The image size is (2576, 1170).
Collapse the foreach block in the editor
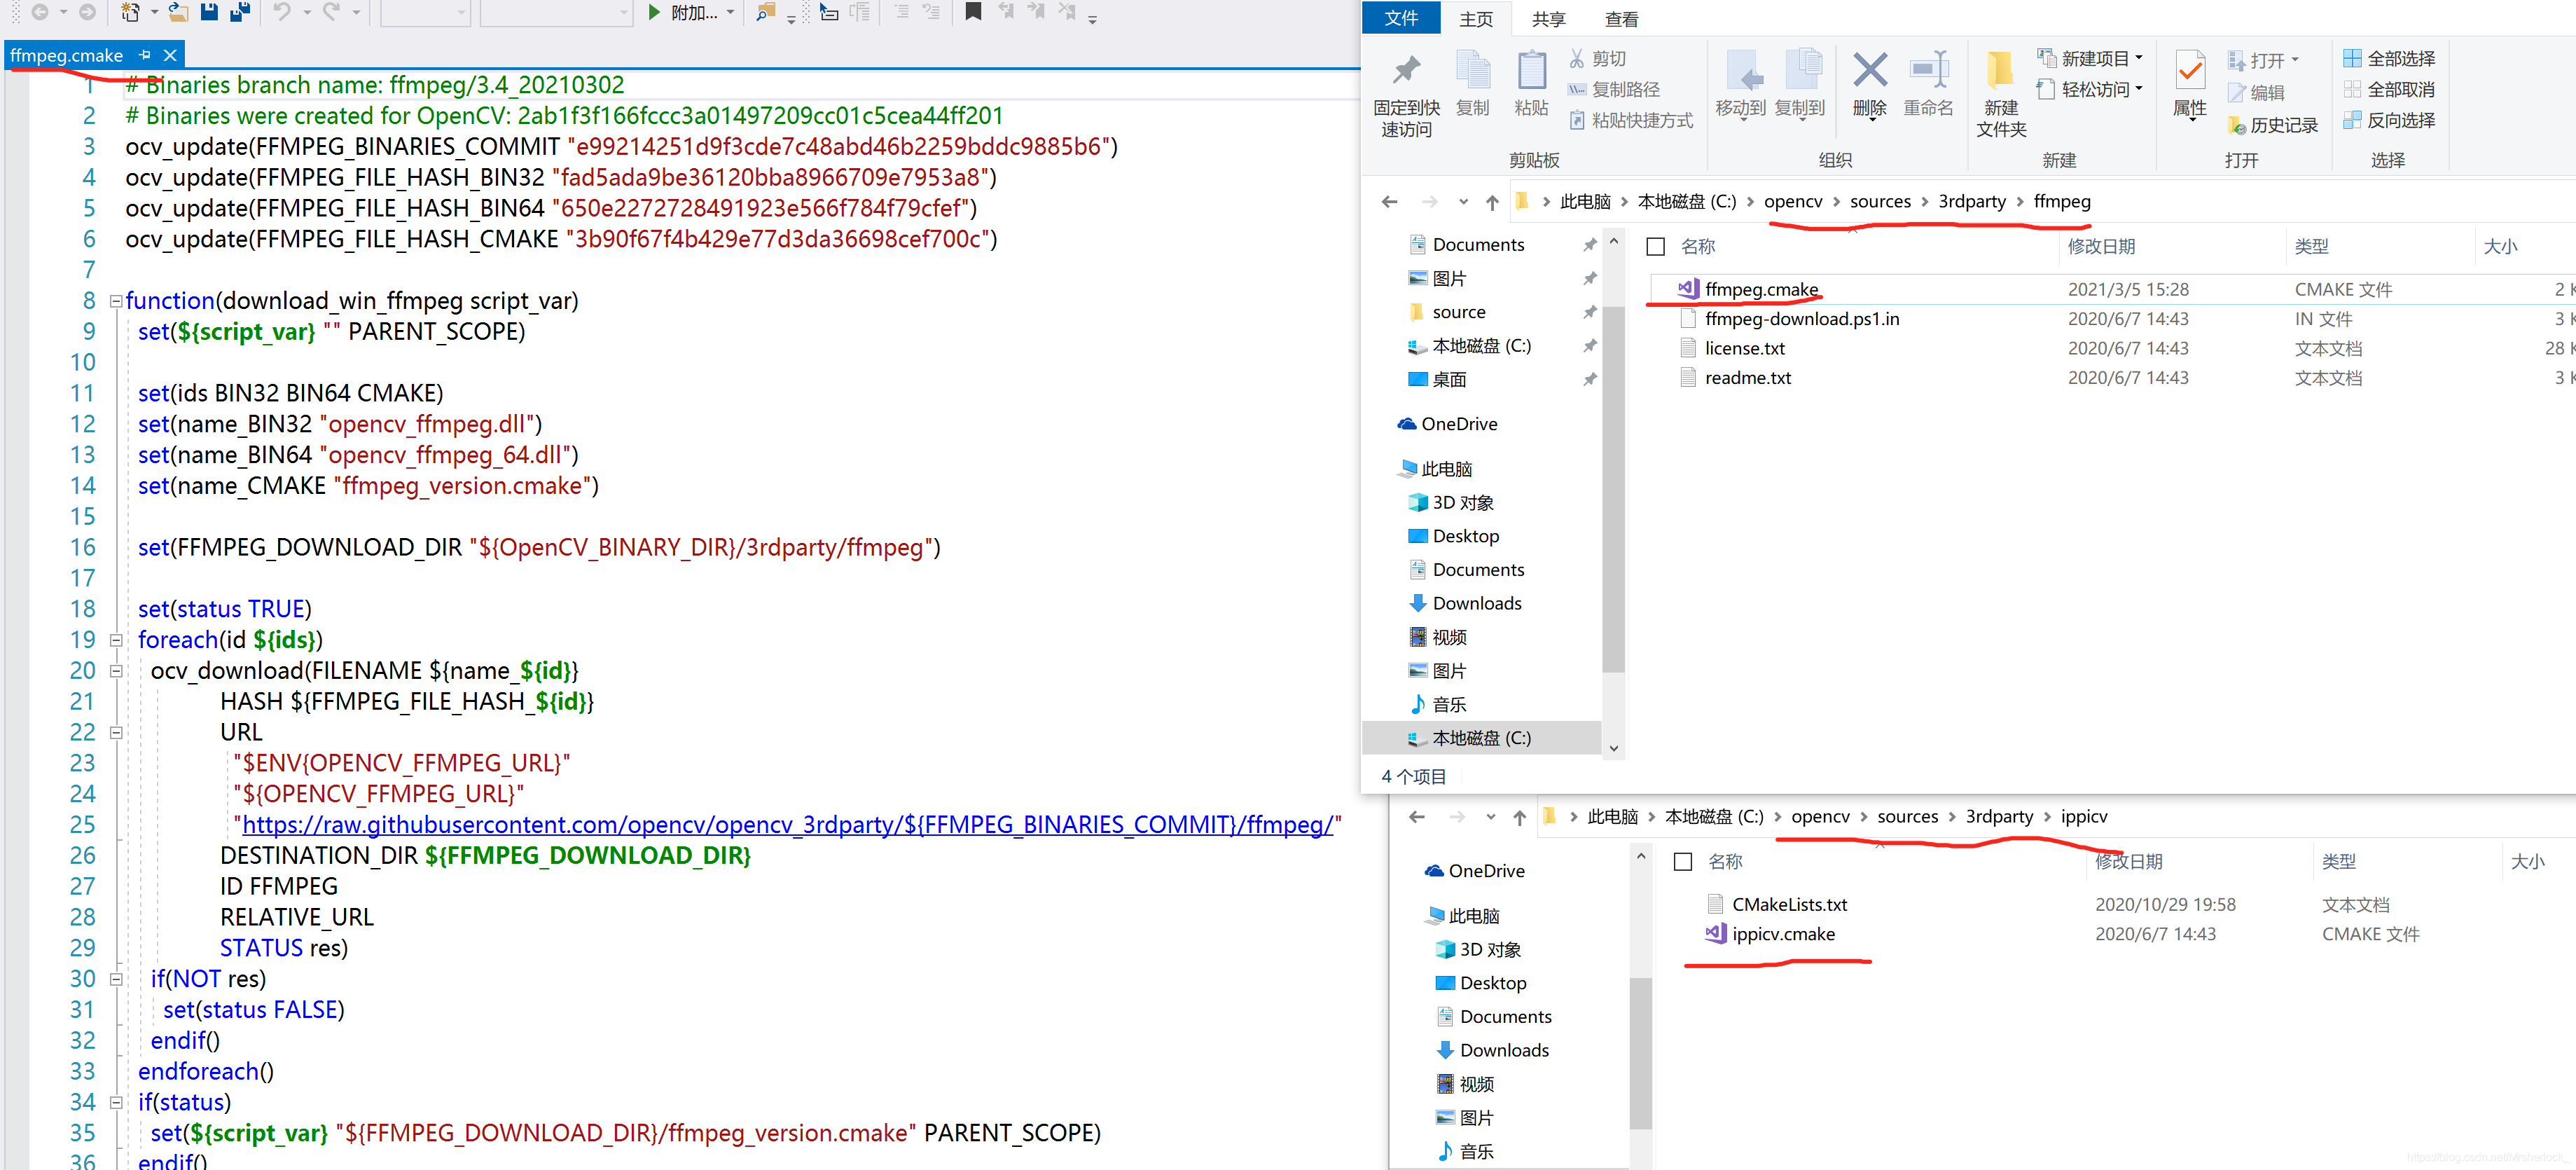(116, 640)
